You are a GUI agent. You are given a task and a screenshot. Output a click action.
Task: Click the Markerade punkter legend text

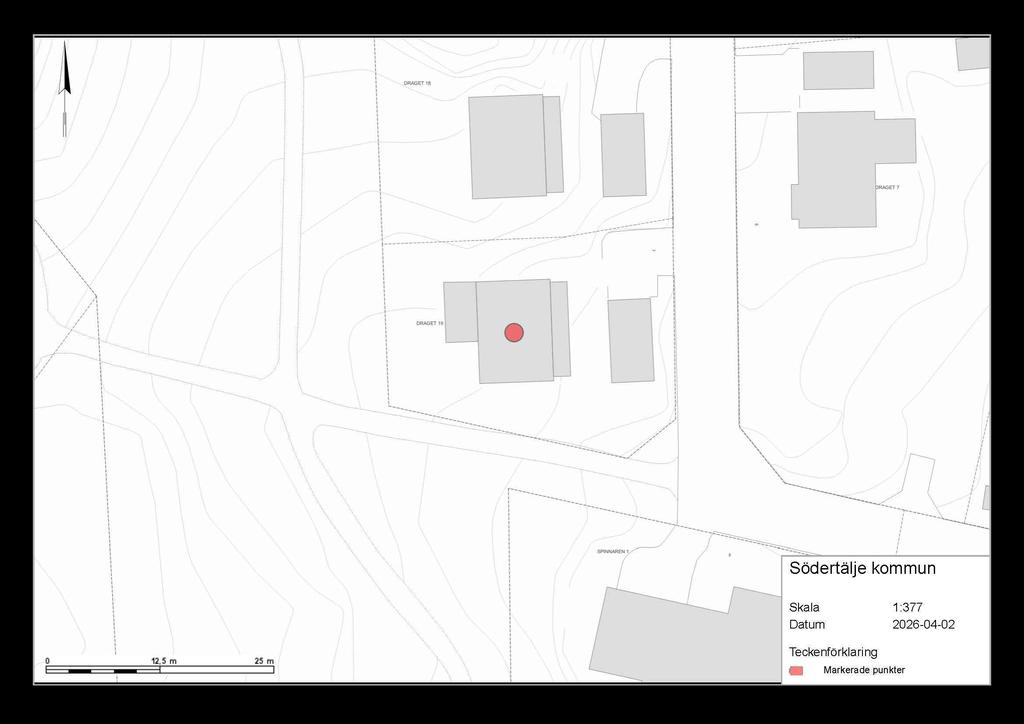pos(864,670)
